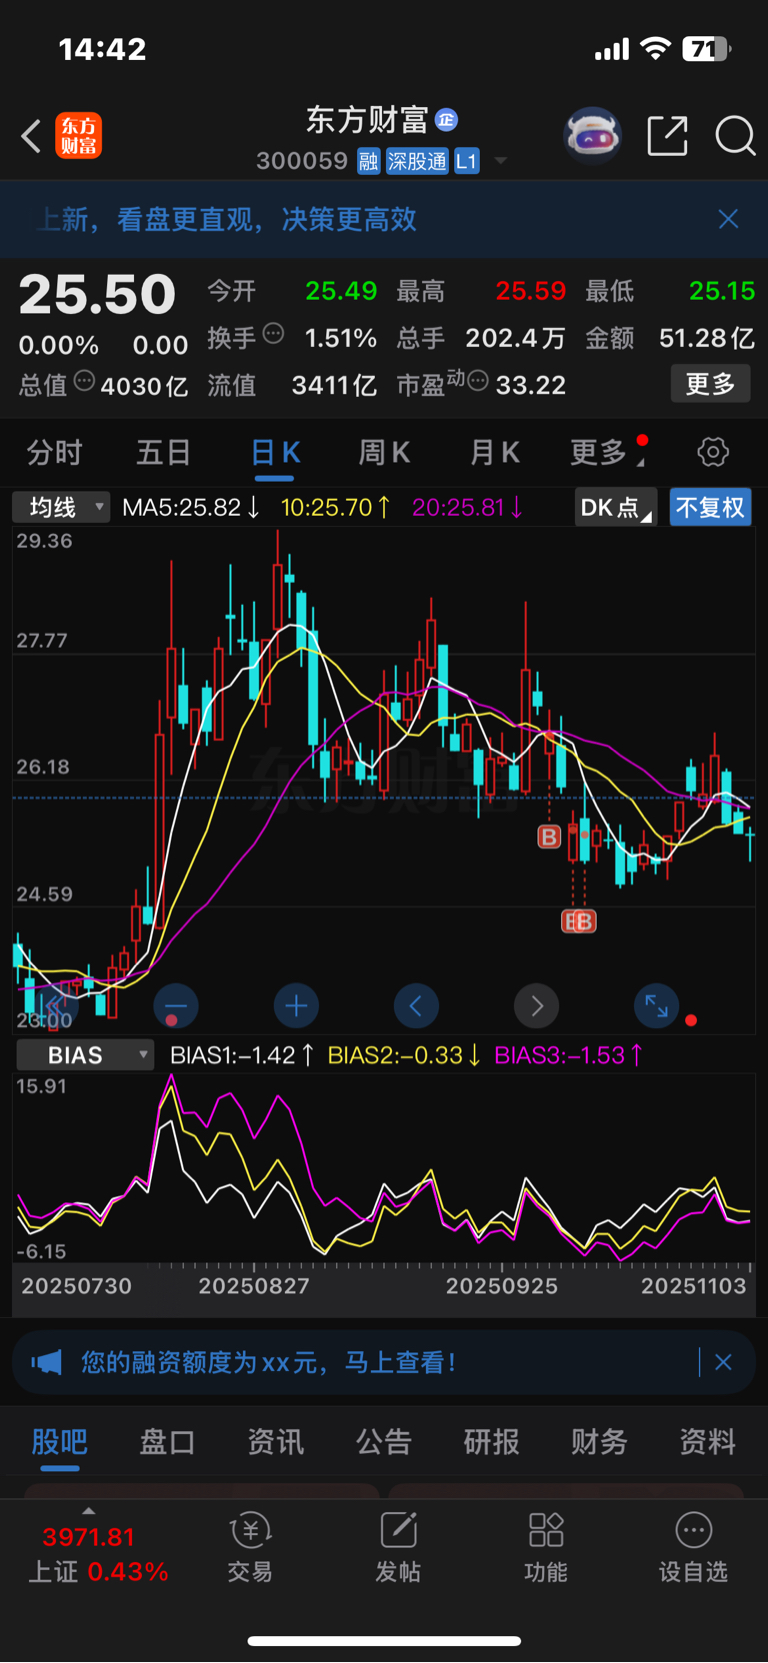Screen dimensions: 768x1663
Task: Open the 股吧 tab
Action: (x=60, y=1441)
